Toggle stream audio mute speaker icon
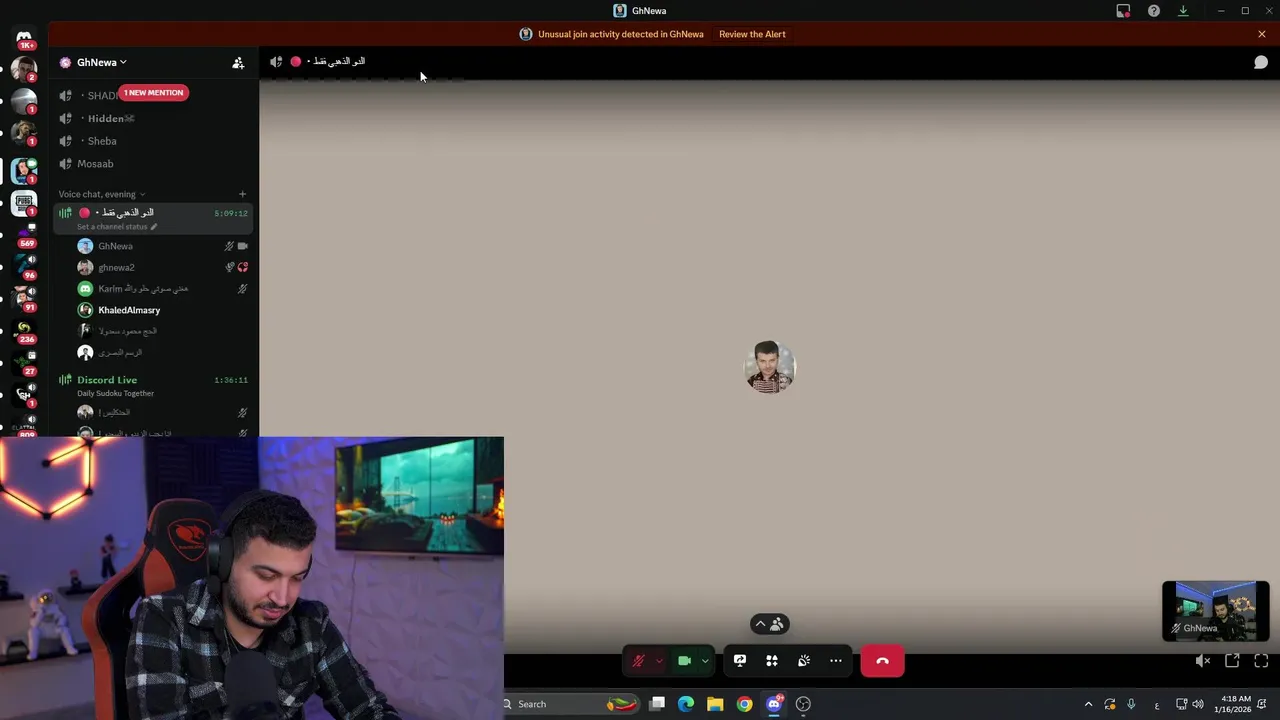 1203,661
